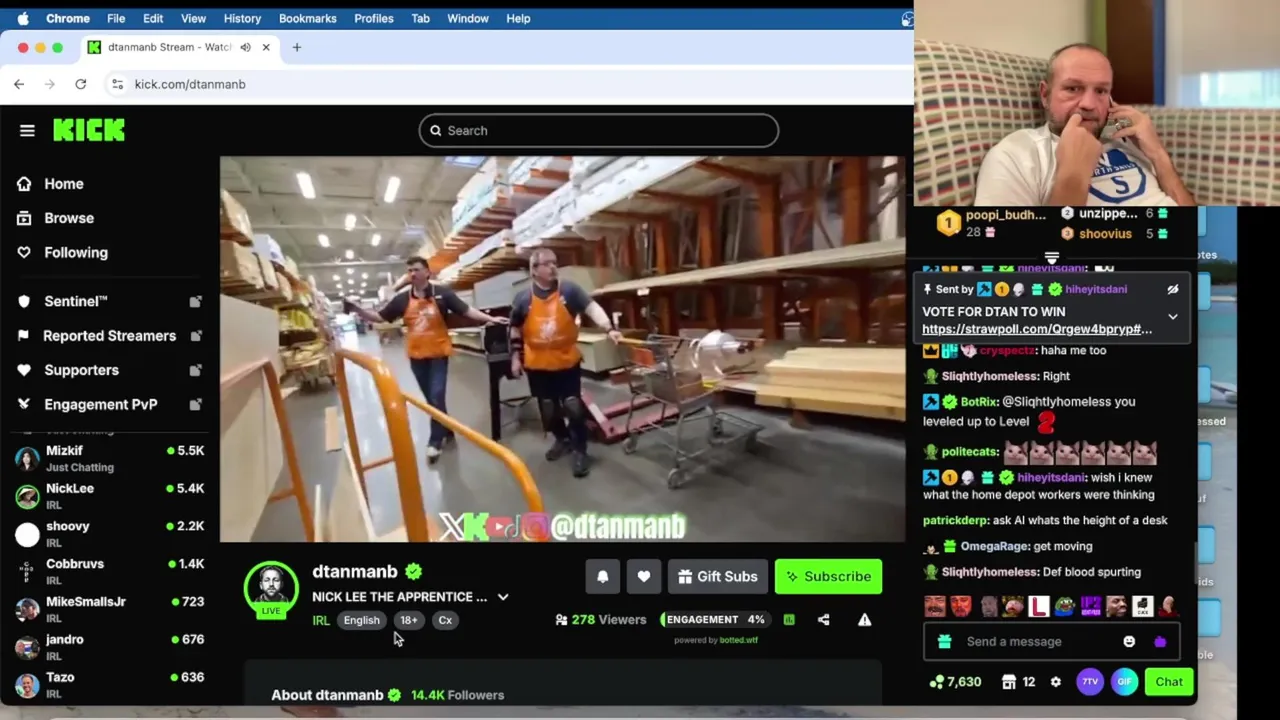Open the GIF picker in chat

point(1124,682)
